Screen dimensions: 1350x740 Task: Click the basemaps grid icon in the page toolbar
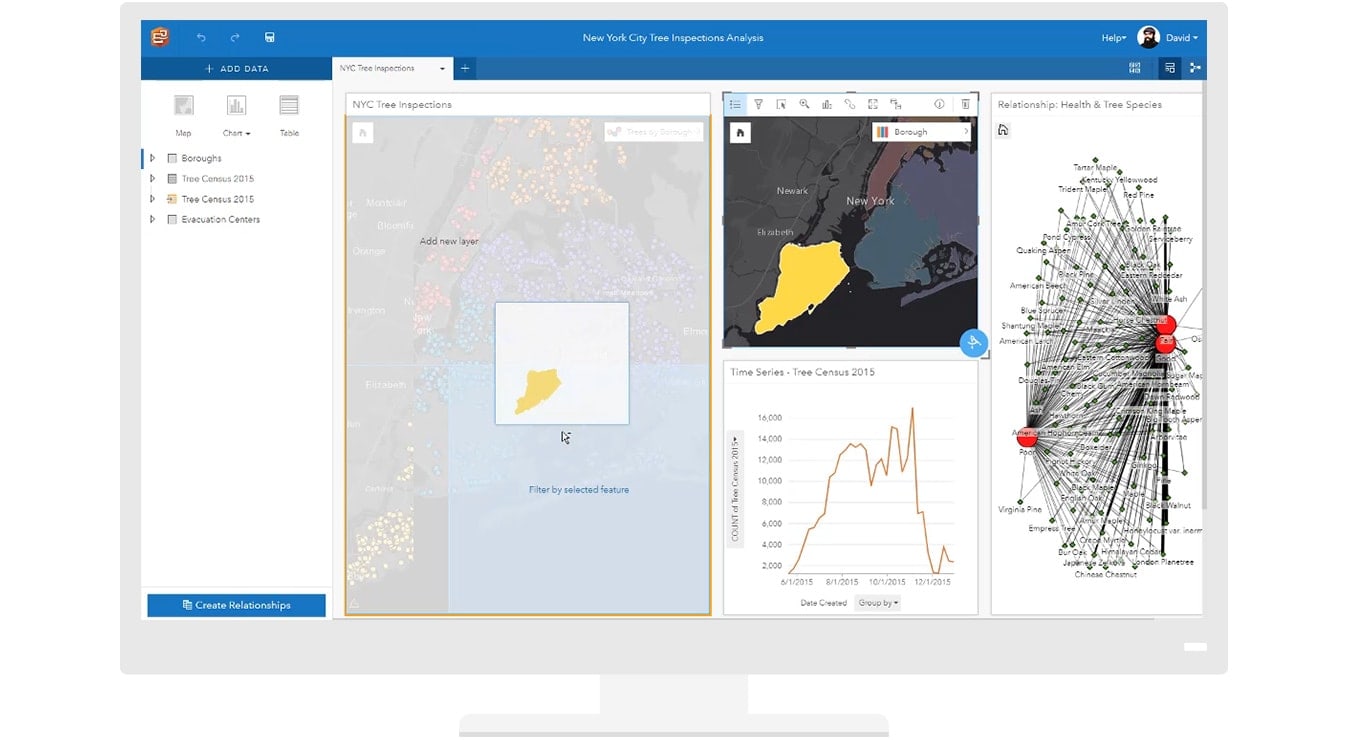(1135, 68)
